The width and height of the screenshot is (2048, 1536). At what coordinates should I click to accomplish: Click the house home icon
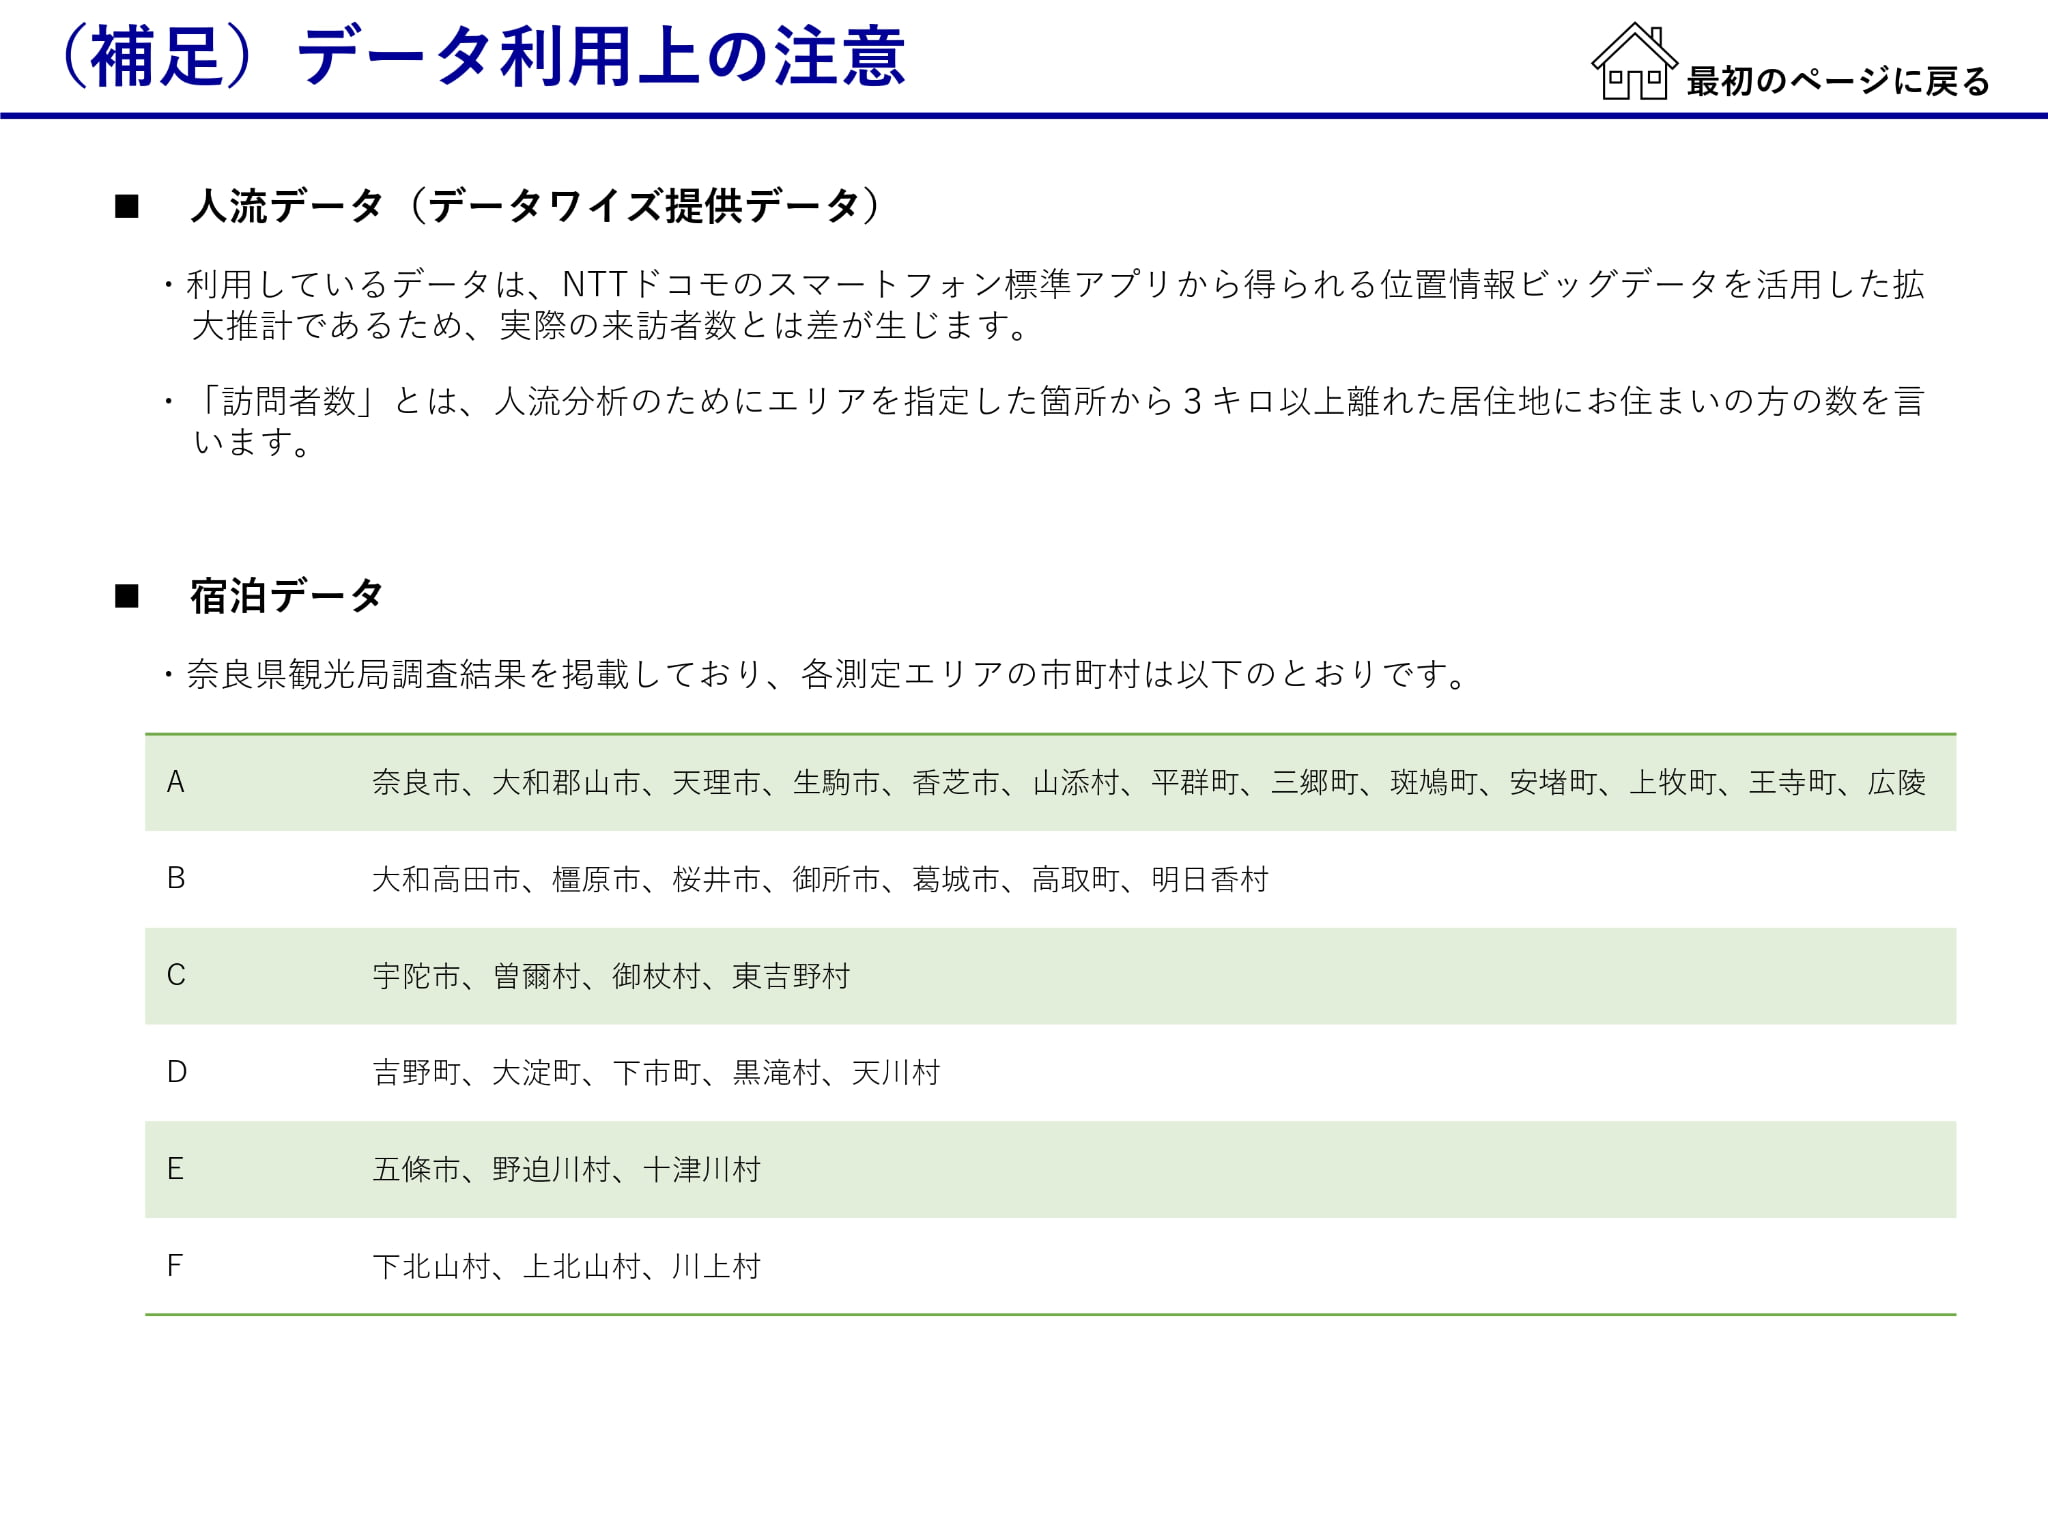click(x=1634, y=62)
